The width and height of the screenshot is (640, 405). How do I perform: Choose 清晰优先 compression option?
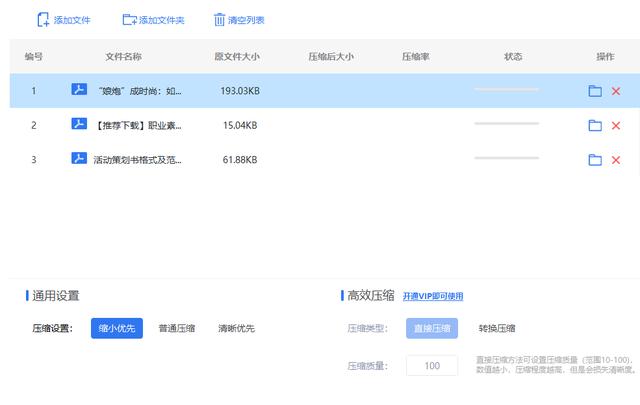point(236,328)
